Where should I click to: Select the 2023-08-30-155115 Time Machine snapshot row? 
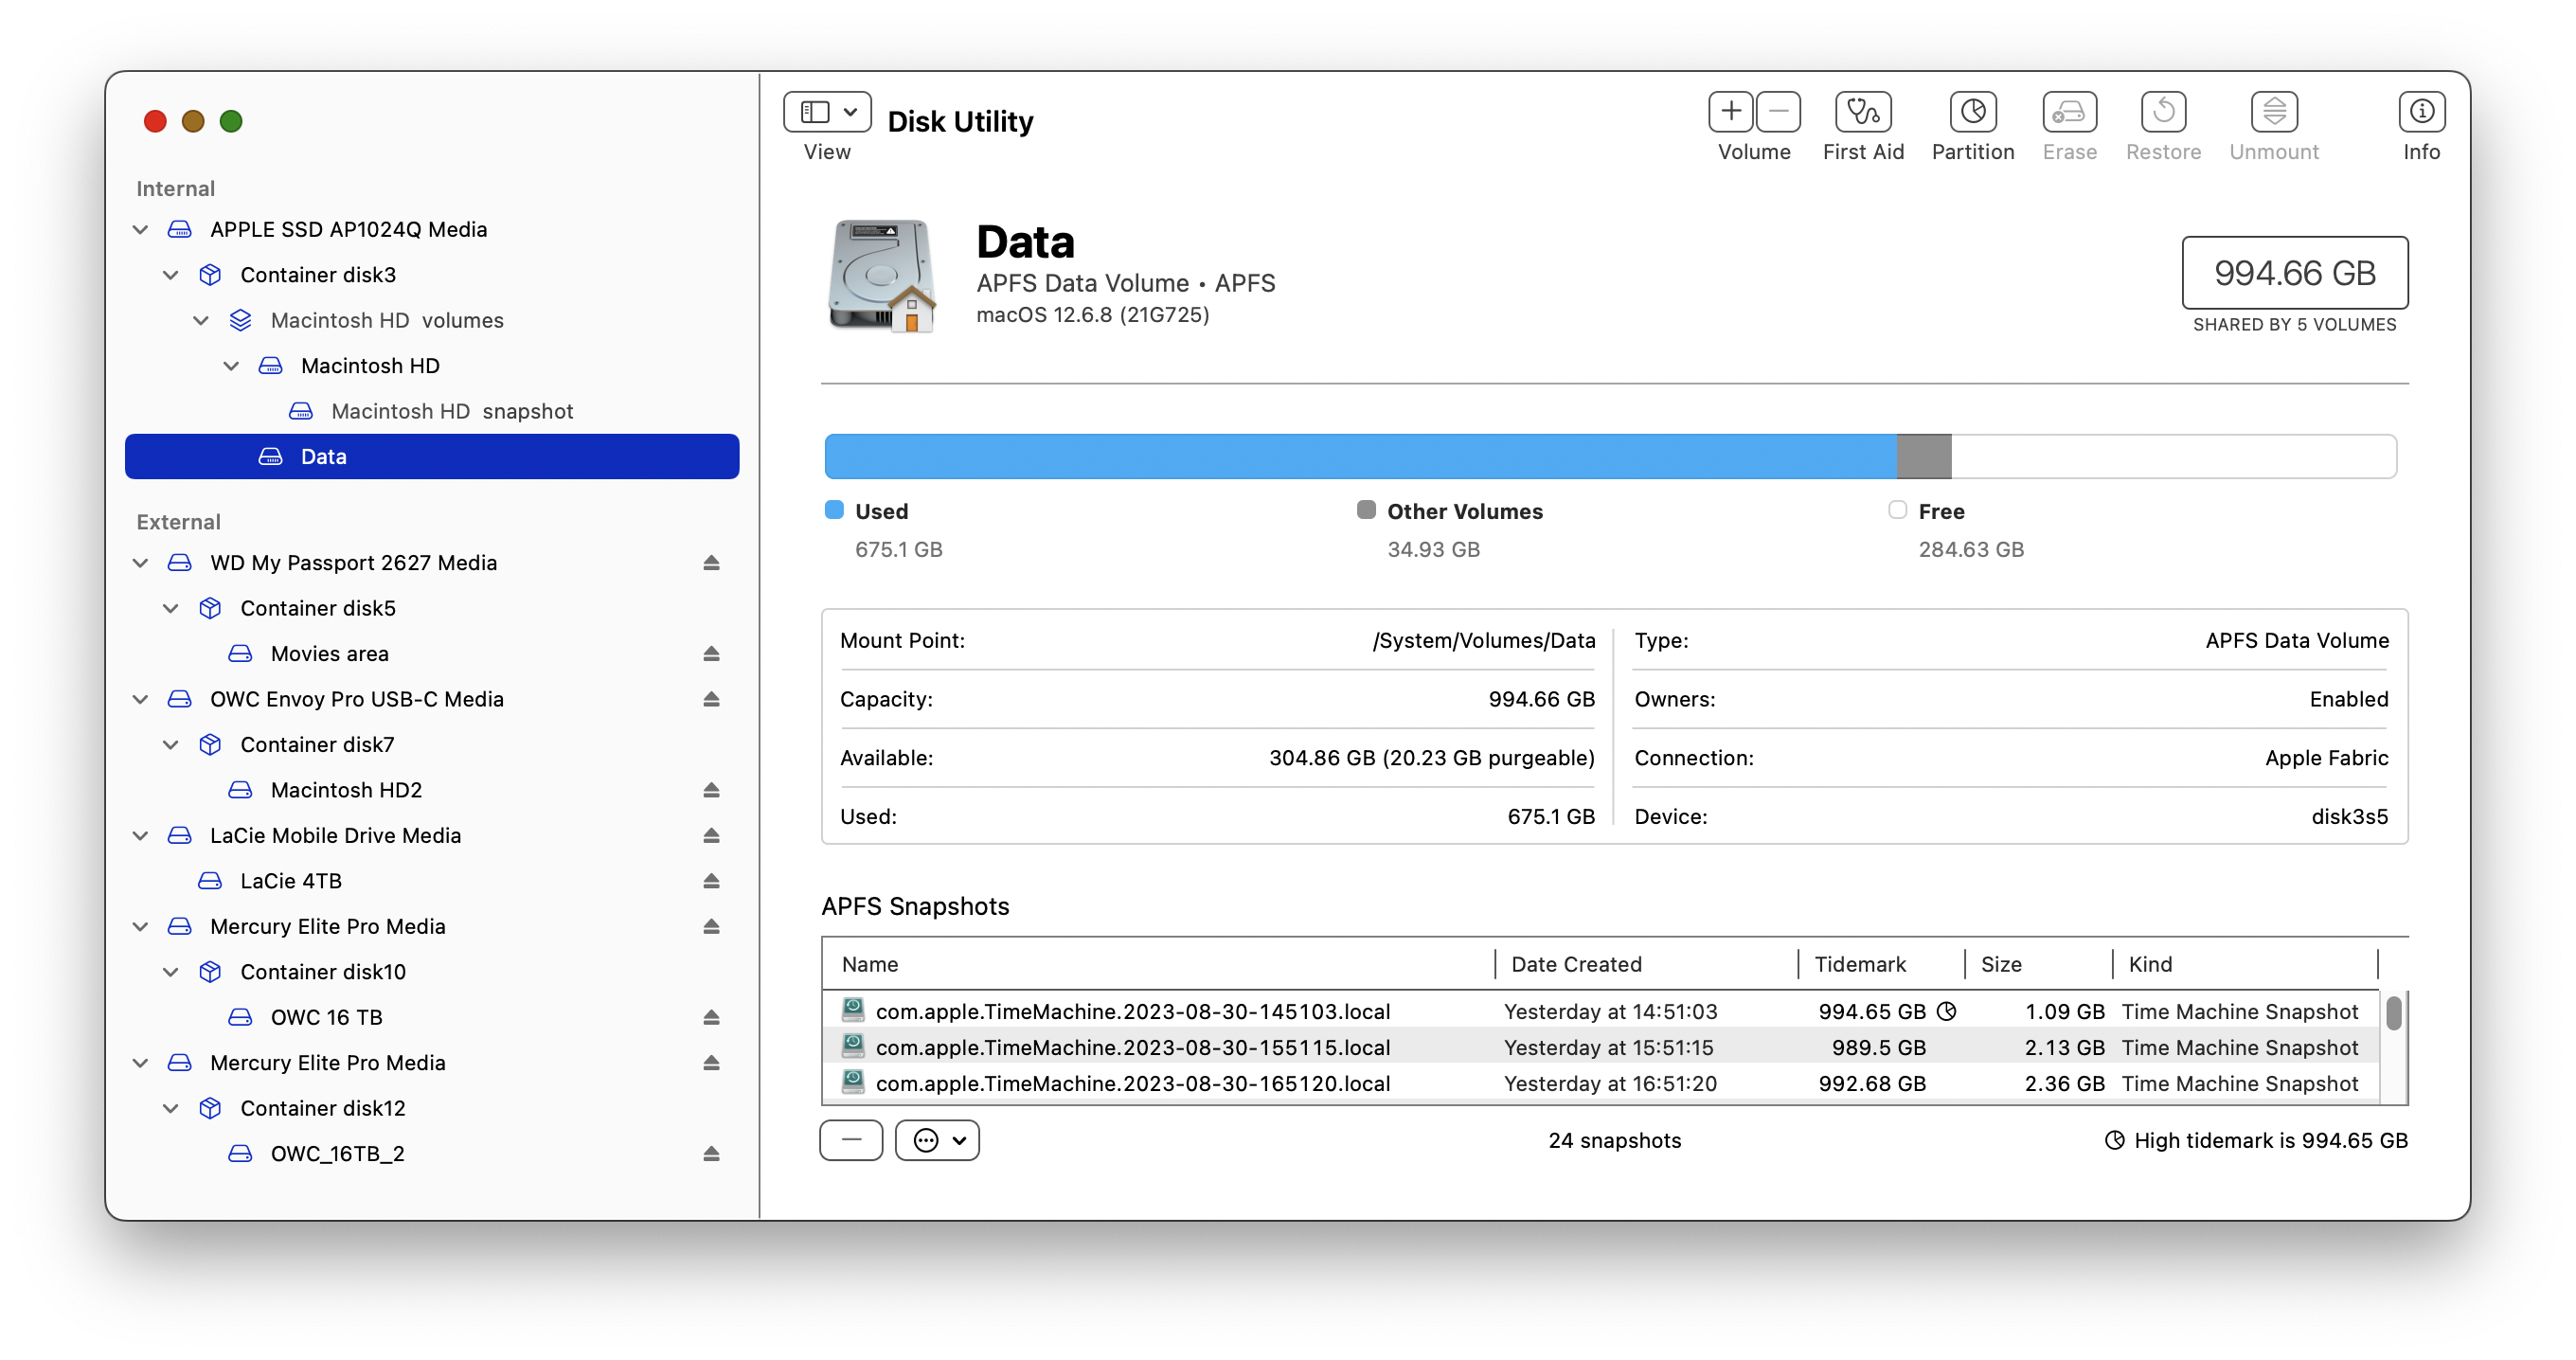[x=1132, y=1047]
